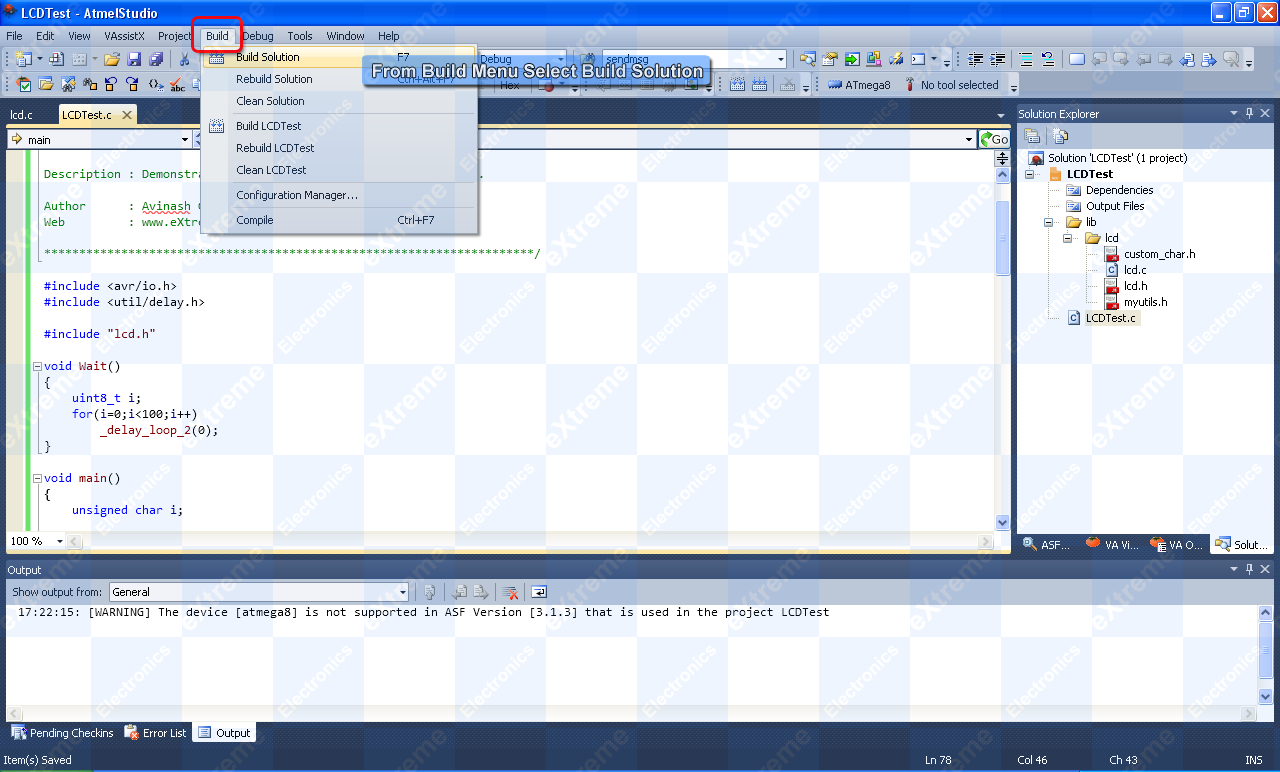Click Clear All icon in Output toolbar
The height and width of the screenshot is (772, 1280).
tap(510, 592)
